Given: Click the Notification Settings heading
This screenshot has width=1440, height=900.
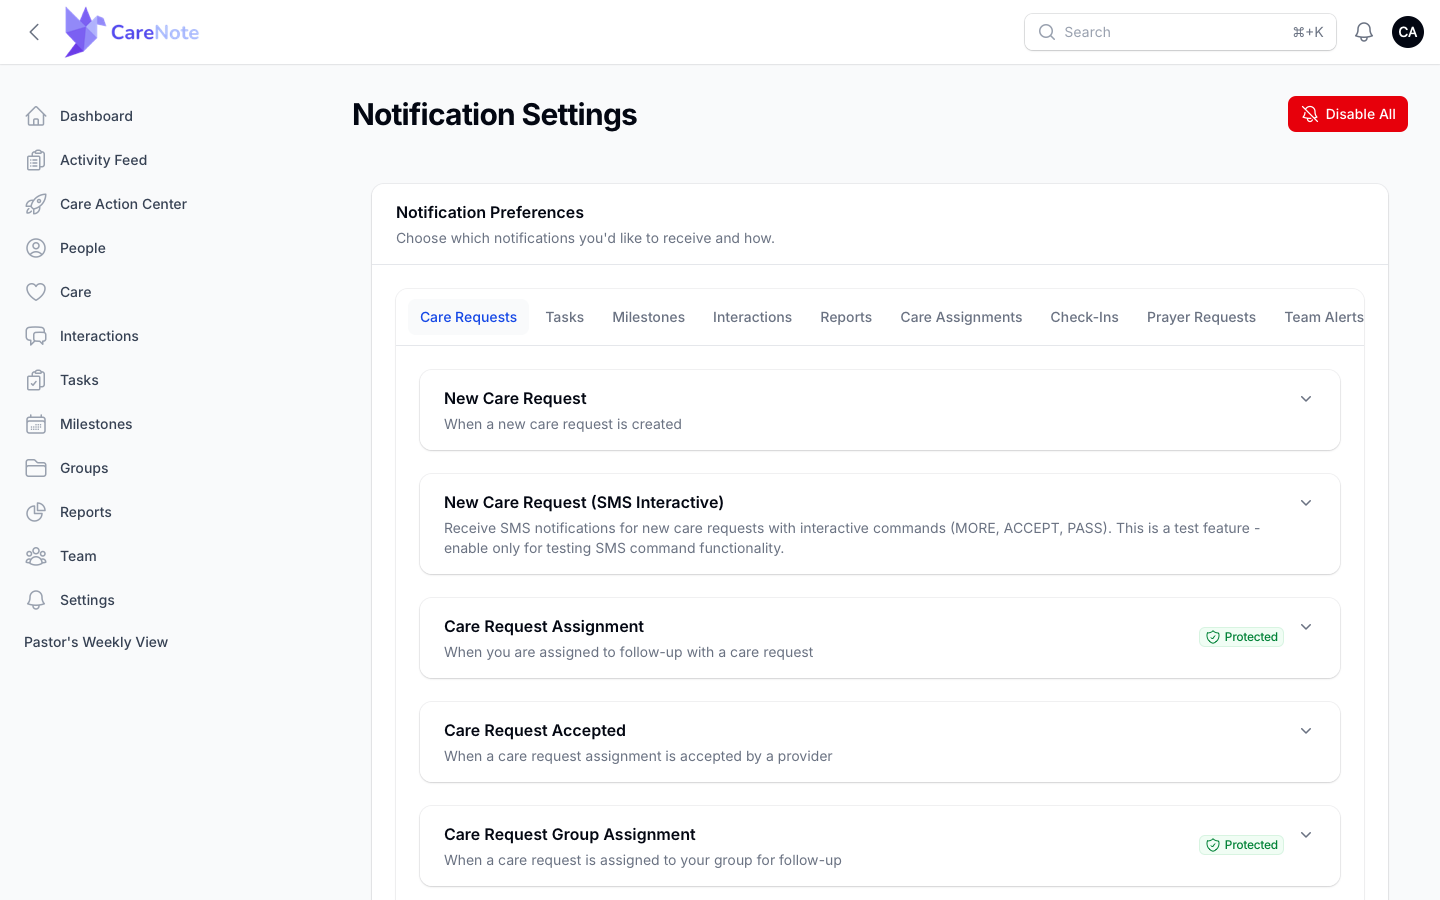Looking at the screenshot, I should pyautogui.click(x=494, y=115).
